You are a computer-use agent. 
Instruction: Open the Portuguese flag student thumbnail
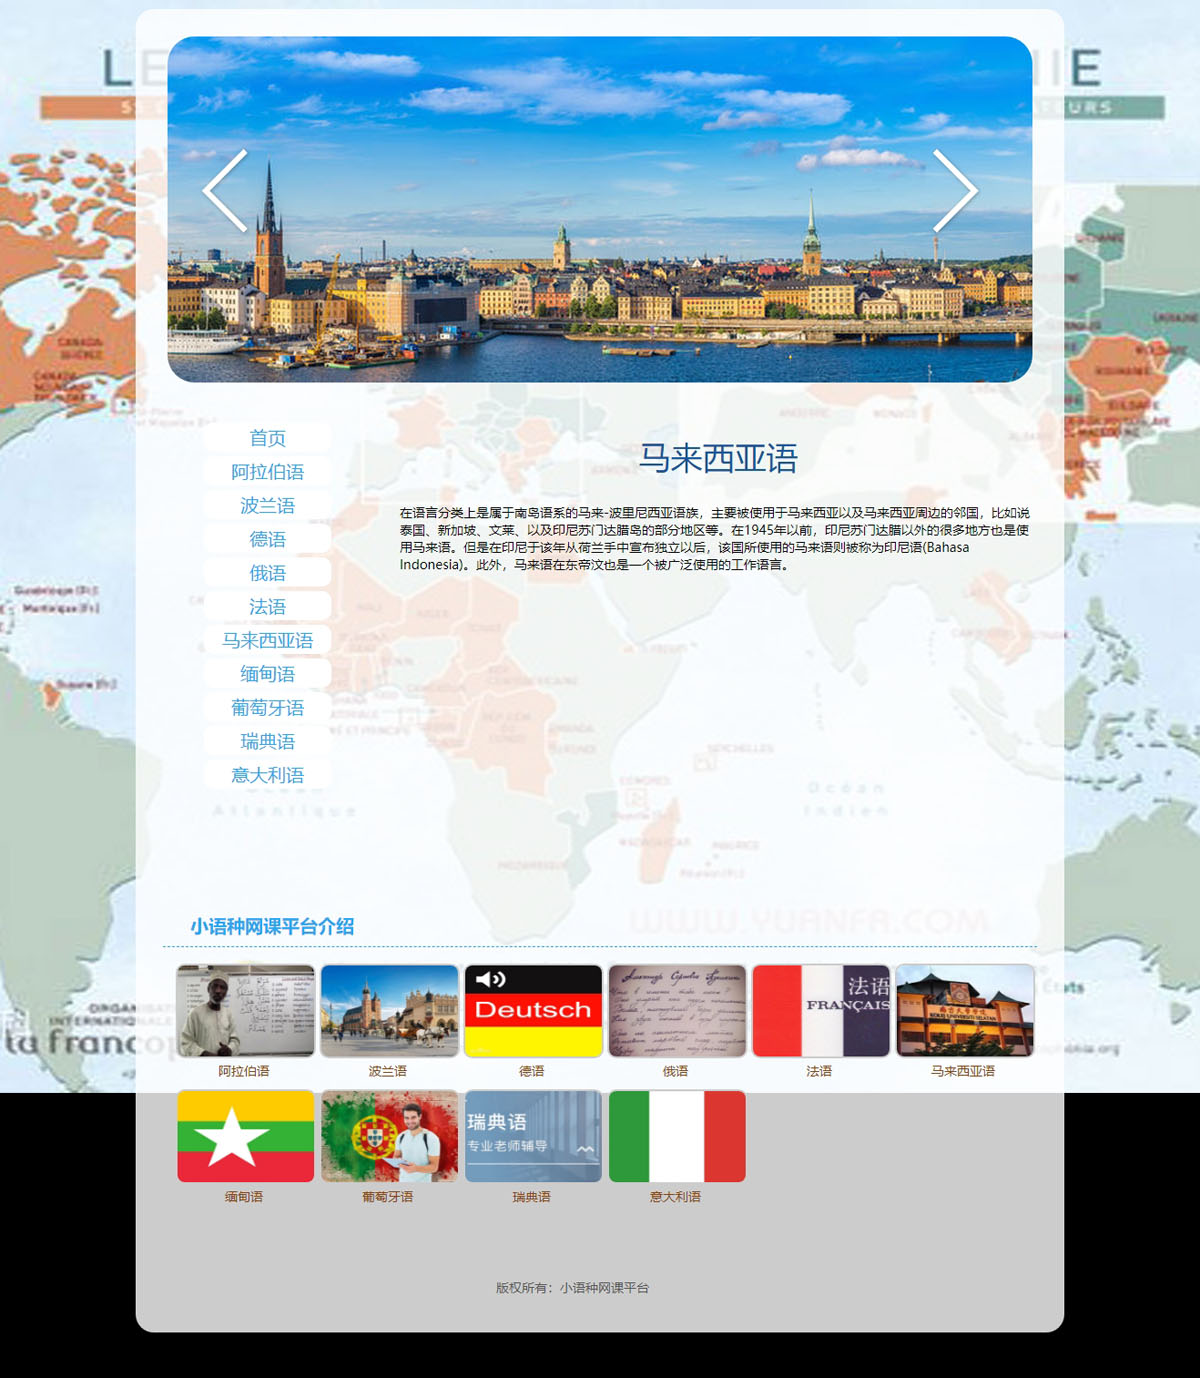coord(390,1137)
